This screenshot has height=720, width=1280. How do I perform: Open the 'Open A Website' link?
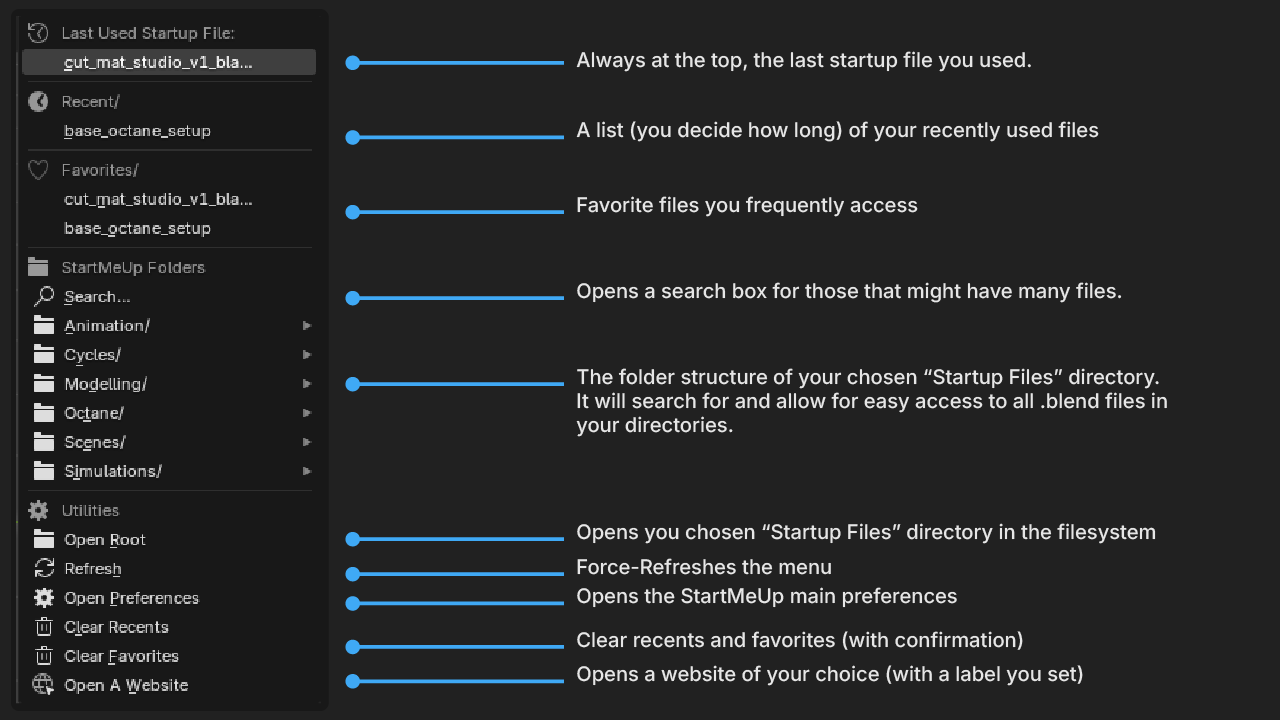point(126,685)
